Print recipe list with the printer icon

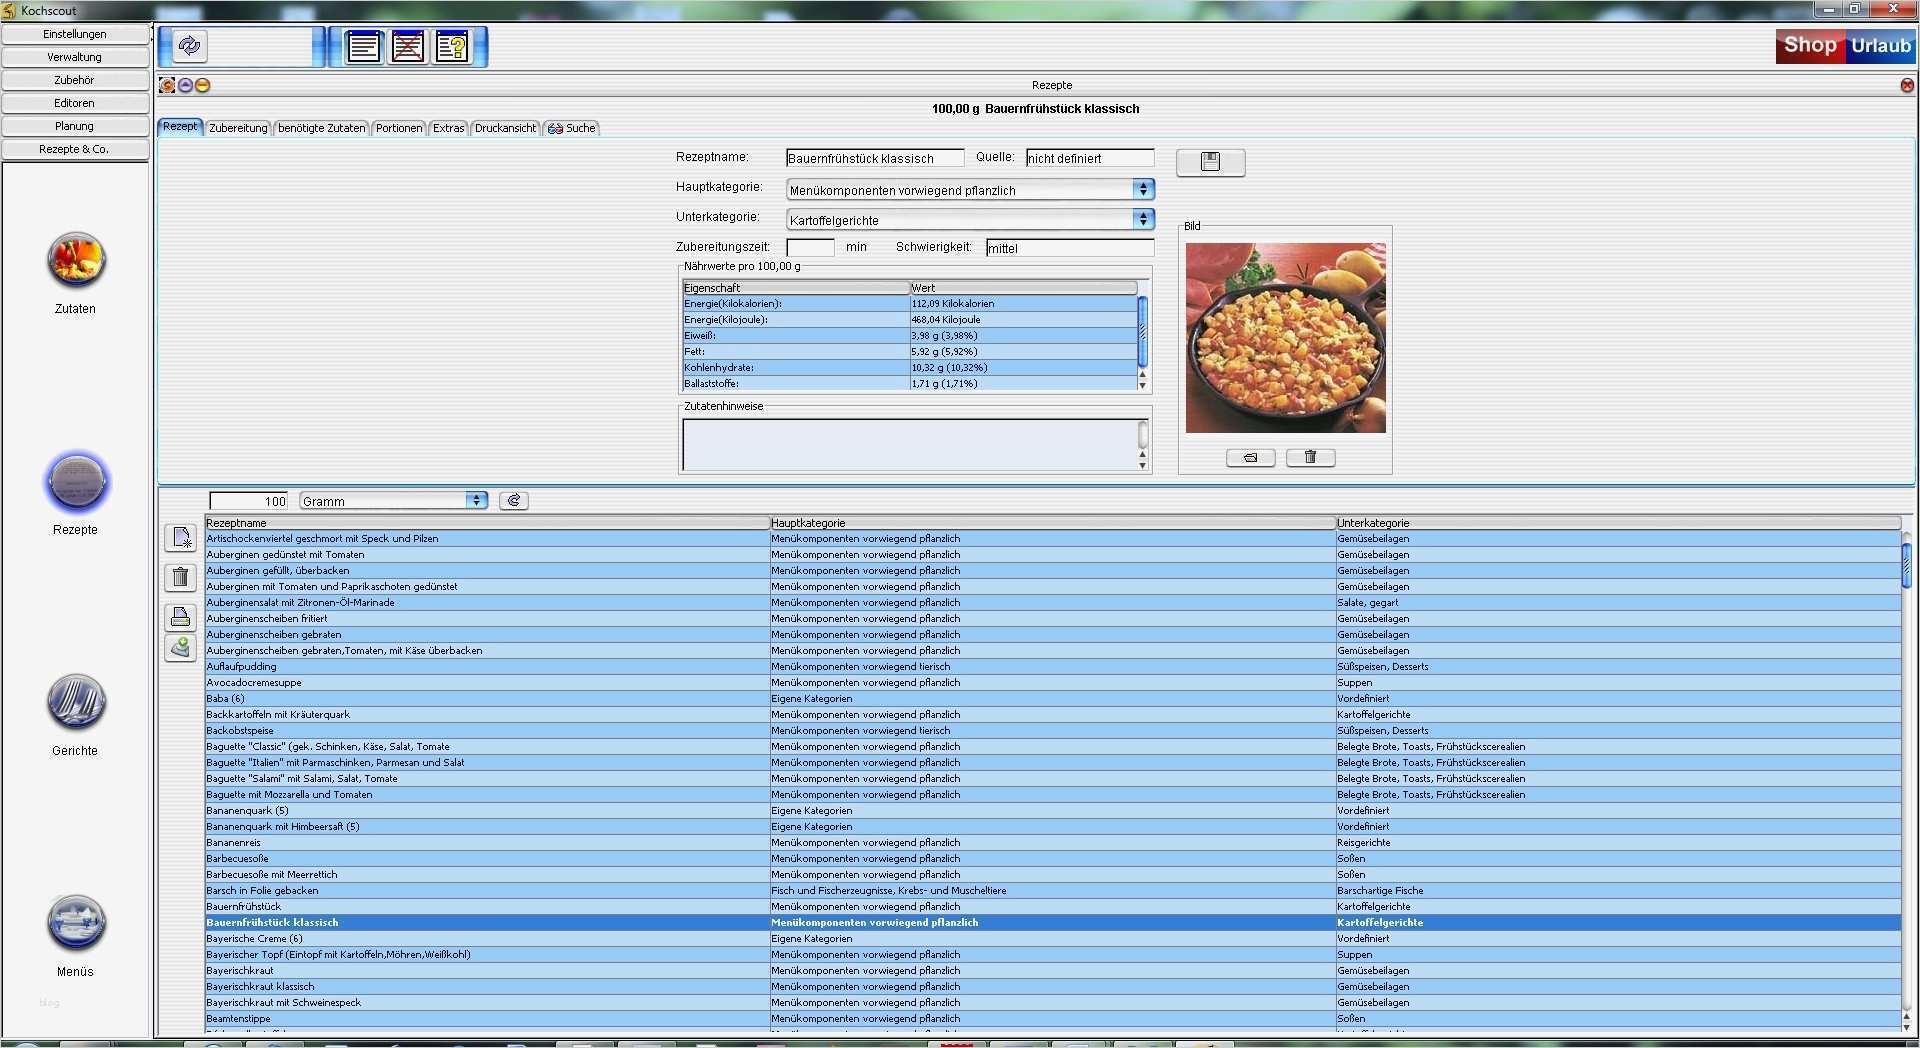click(x=181, y=616)
